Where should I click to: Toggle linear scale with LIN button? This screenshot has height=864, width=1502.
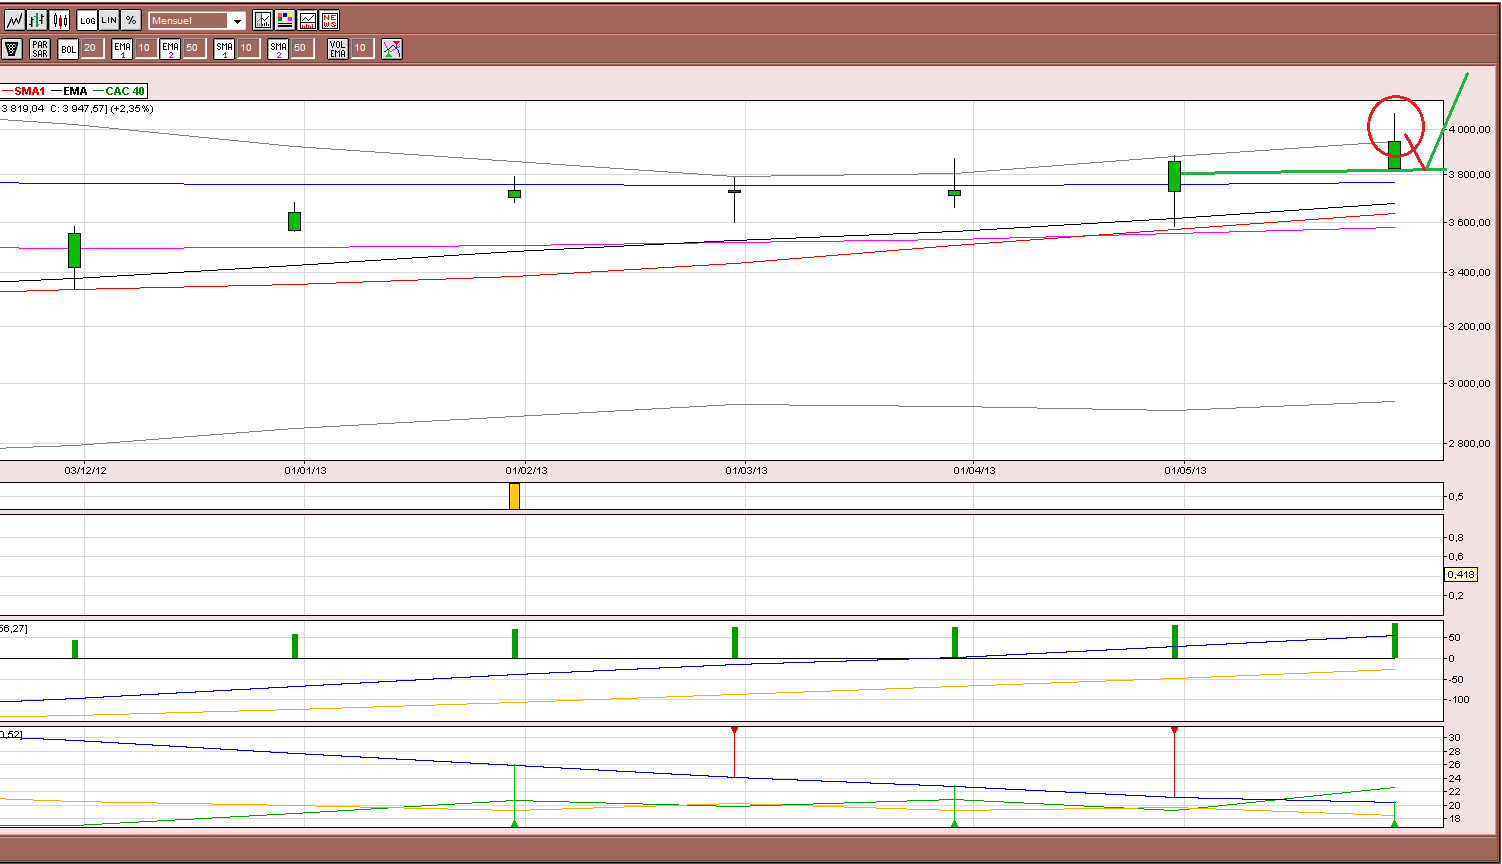pyautogui.click(x=109, y=20)
